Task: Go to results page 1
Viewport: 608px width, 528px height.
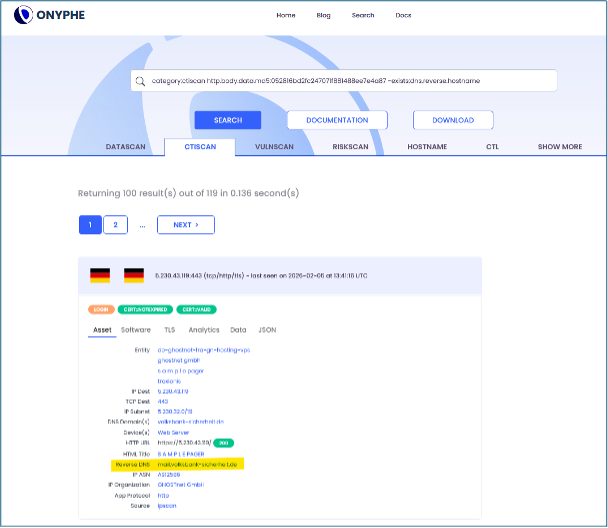Action: (90, 225)
